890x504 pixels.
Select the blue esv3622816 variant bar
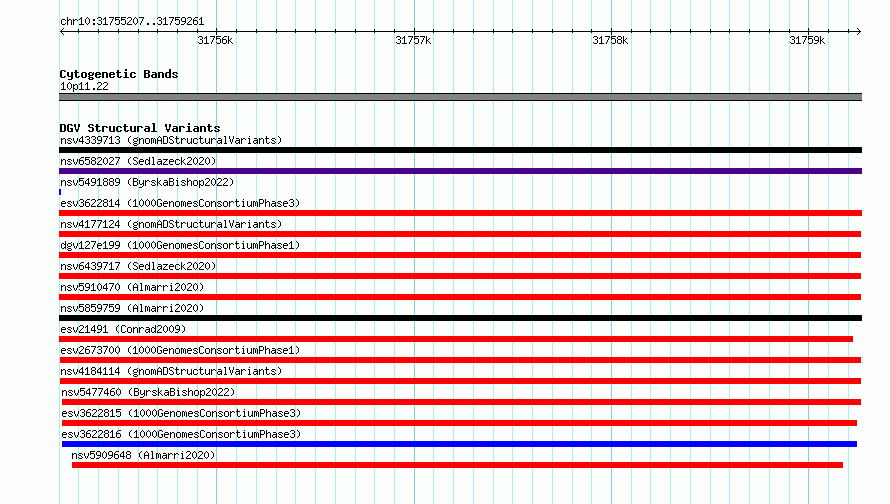[x=459, y=444]
